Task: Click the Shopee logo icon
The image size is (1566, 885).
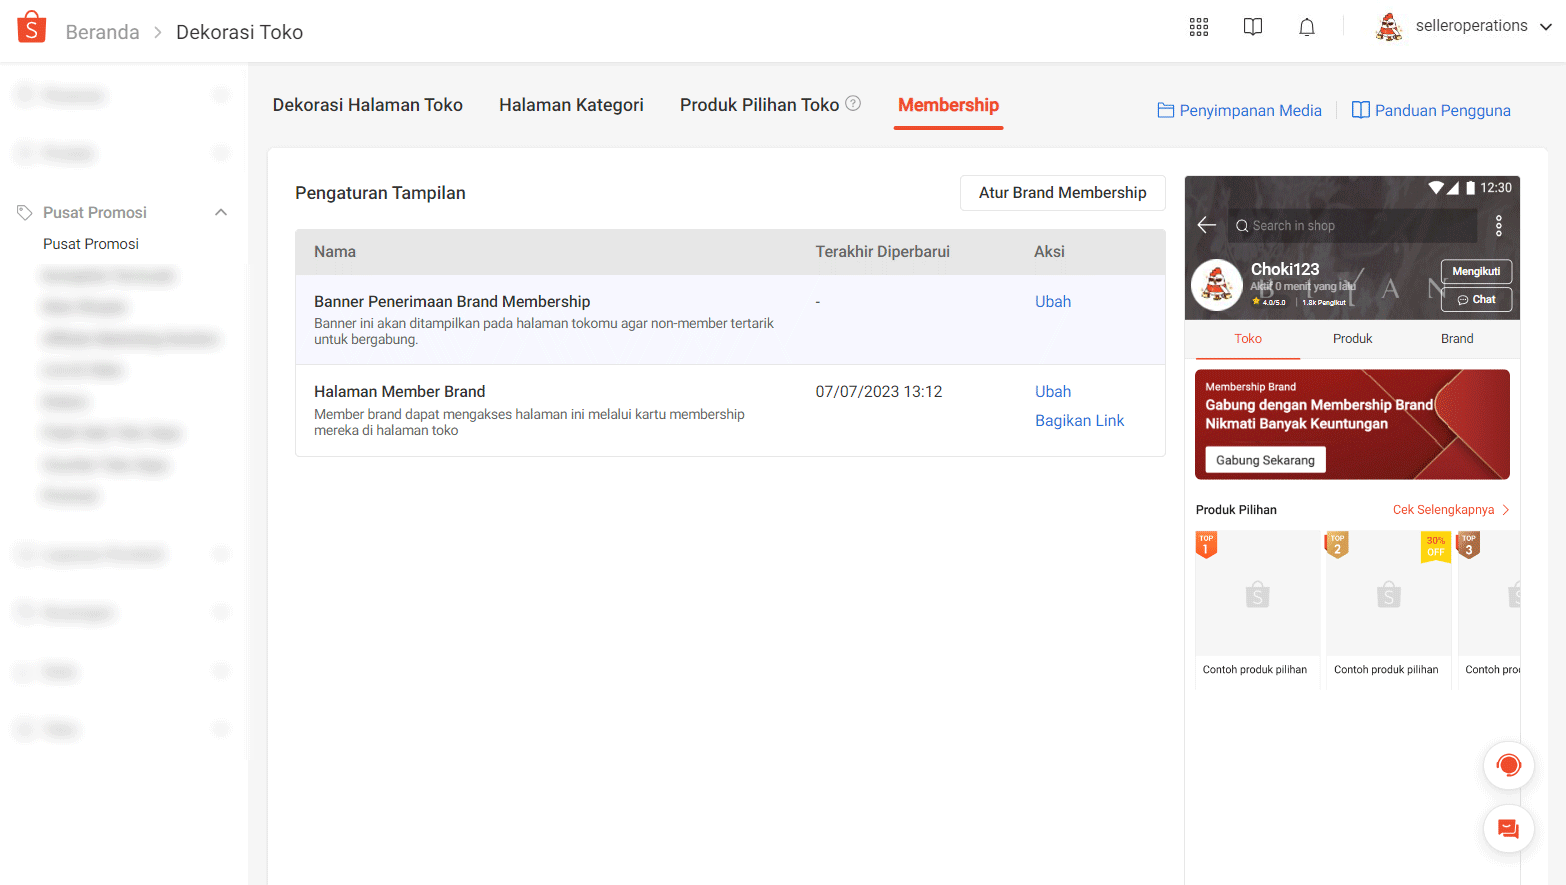Action: click(x=31, y=26)
